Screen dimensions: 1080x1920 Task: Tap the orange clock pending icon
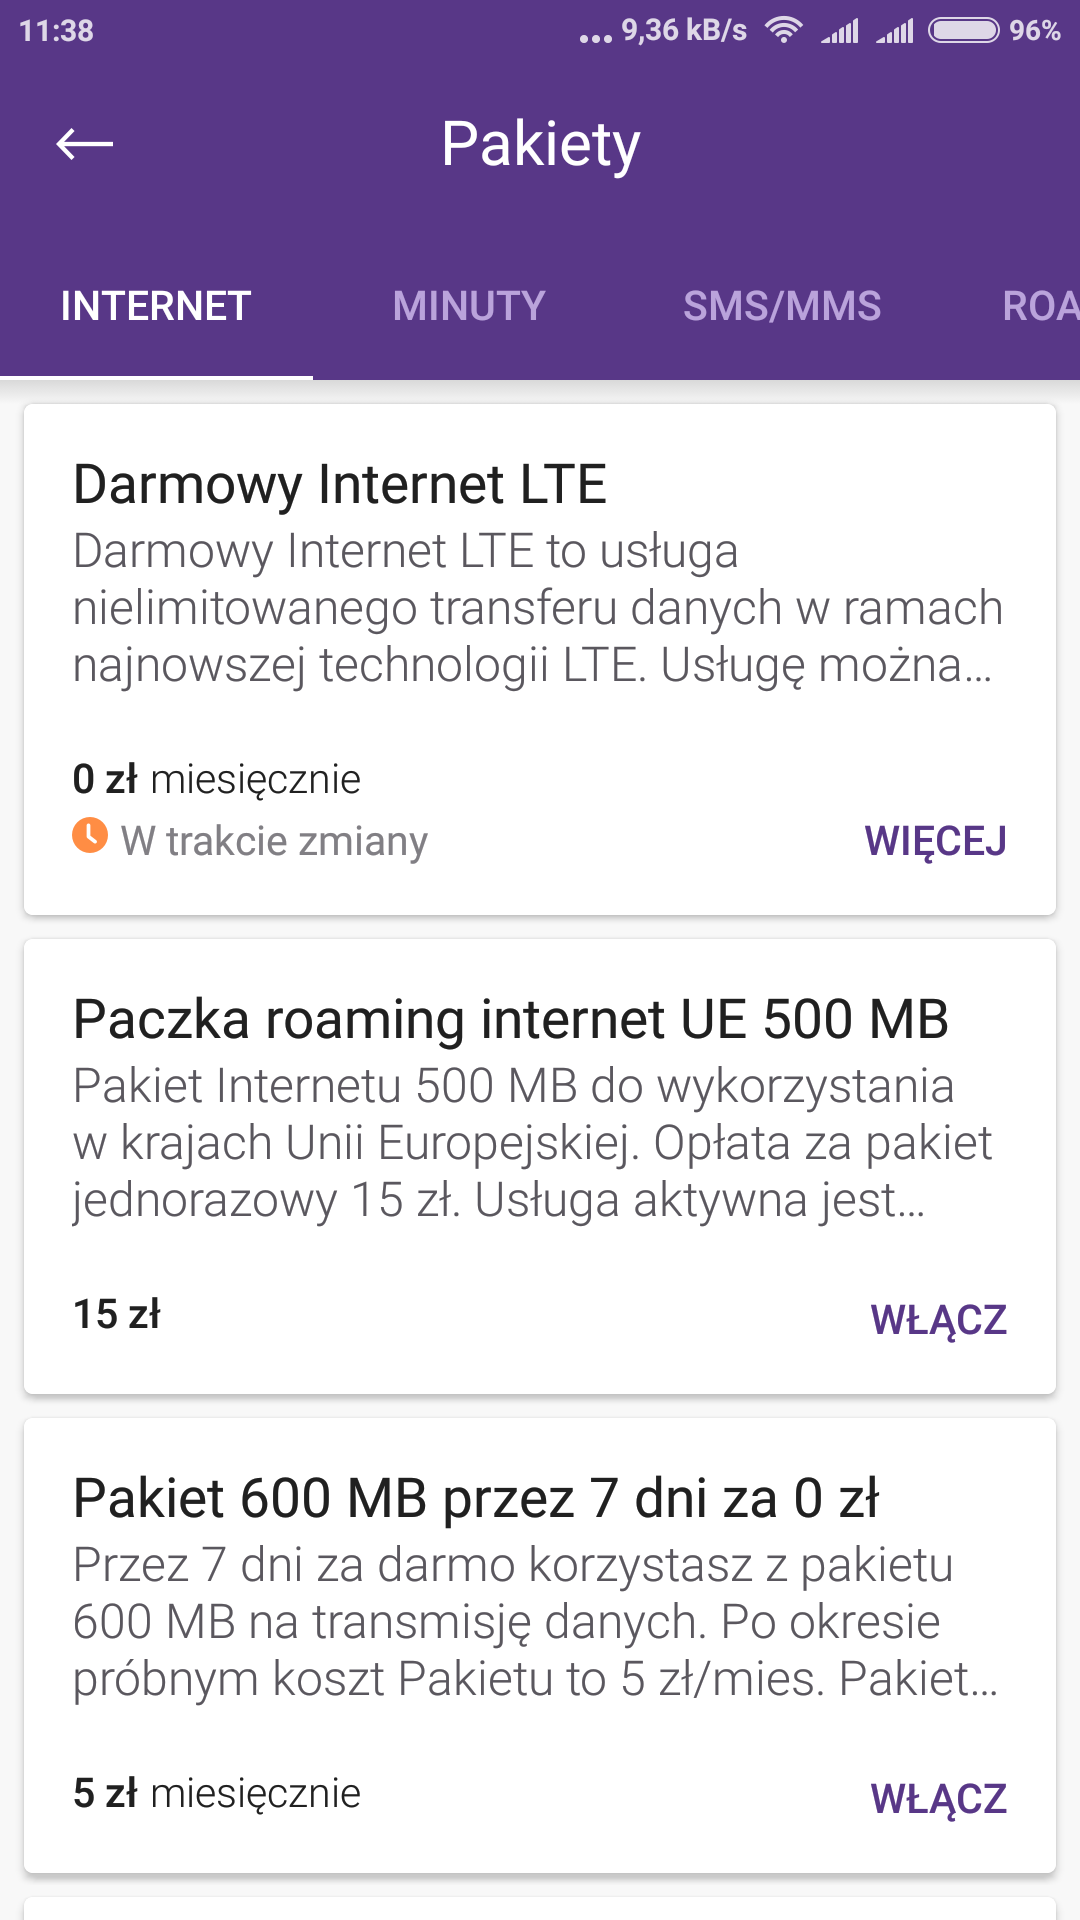point(90,835)
